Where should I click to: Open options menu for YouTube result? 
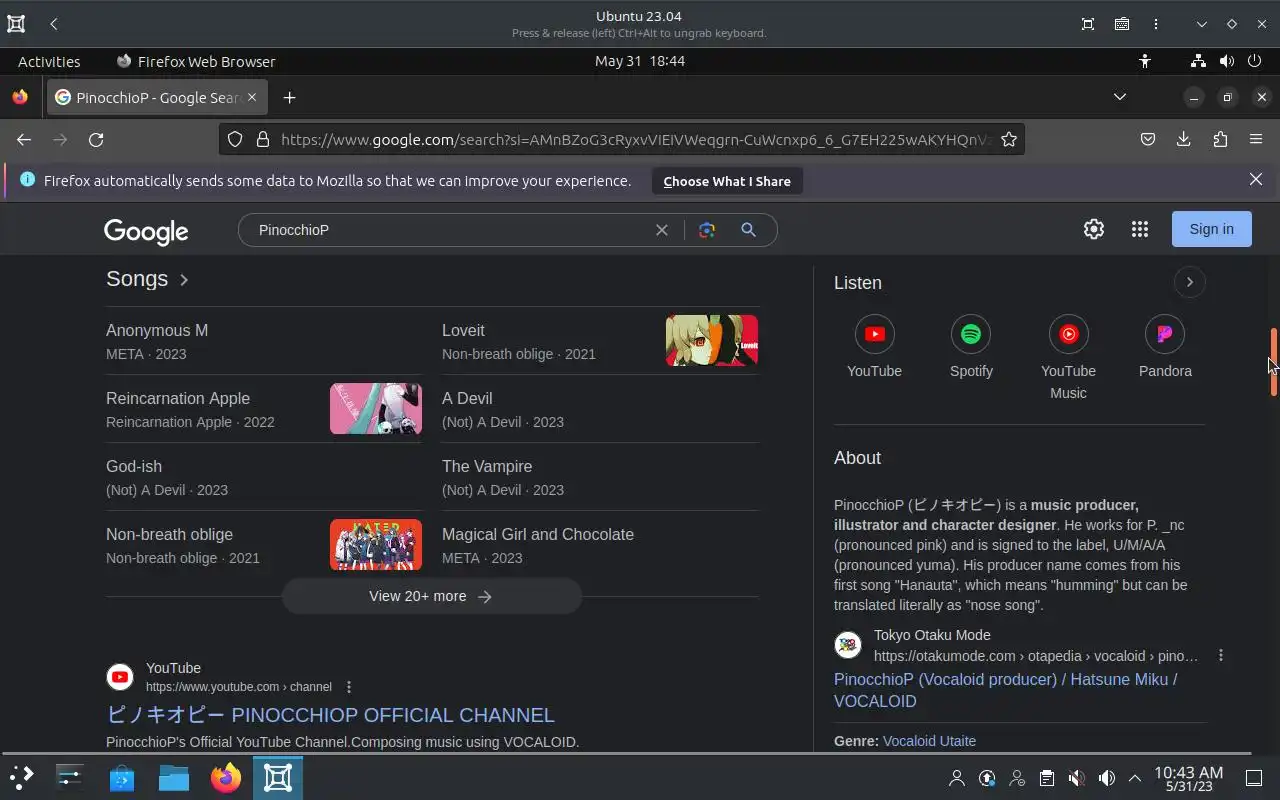pyautogui.click(x=349, y=687)
